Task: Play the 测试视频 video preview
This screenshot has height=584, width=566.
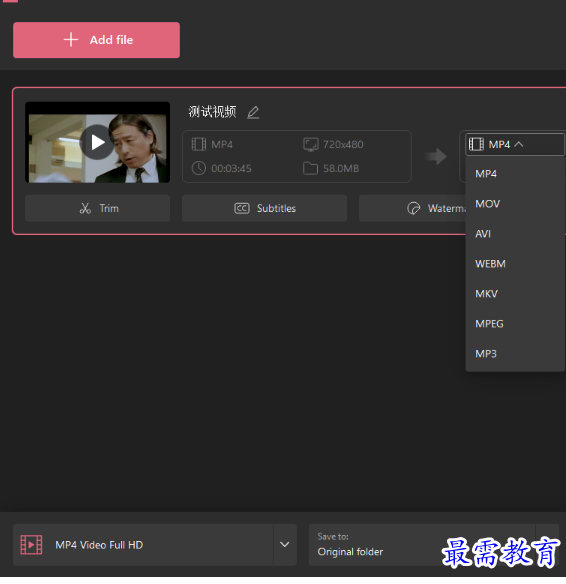Action: tap(97, 142)
